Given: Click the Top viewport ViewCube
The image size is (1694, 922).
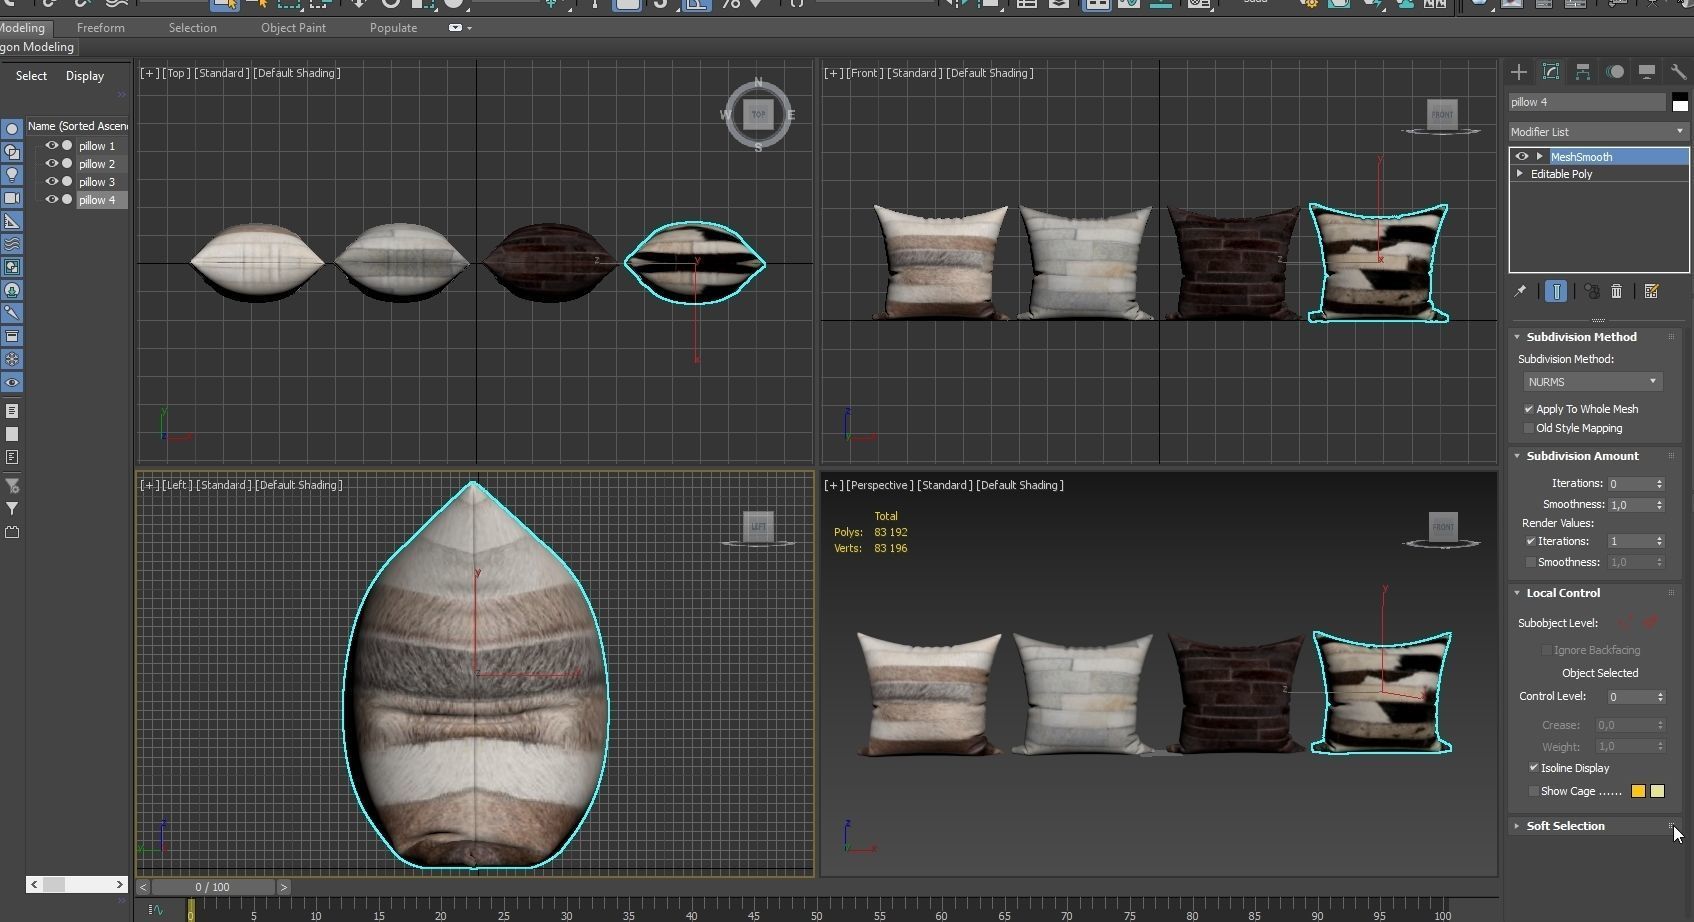Looking at the screenshot, I should tap(758, 115).
